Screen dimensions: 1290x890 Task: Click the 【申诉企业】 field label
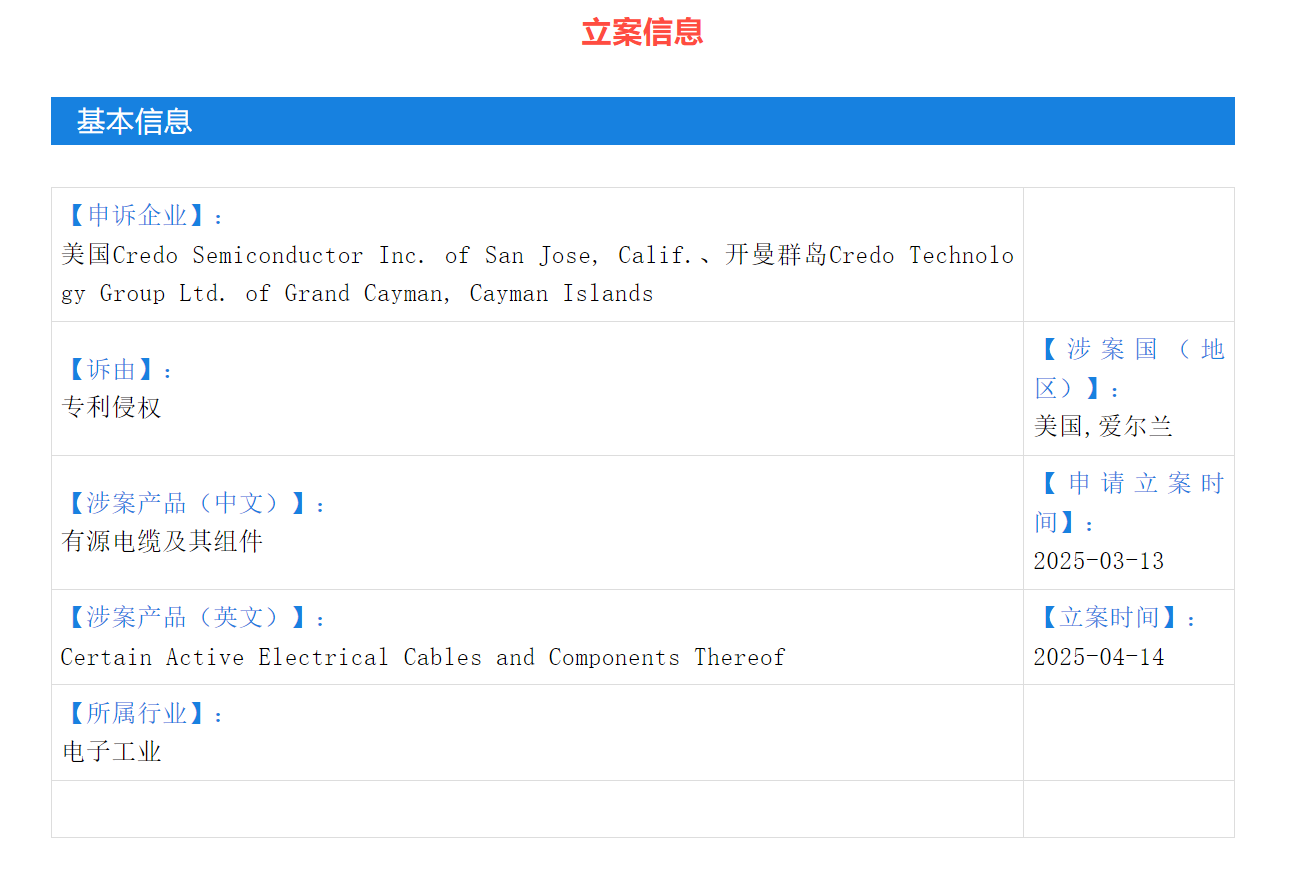(143, 215)
